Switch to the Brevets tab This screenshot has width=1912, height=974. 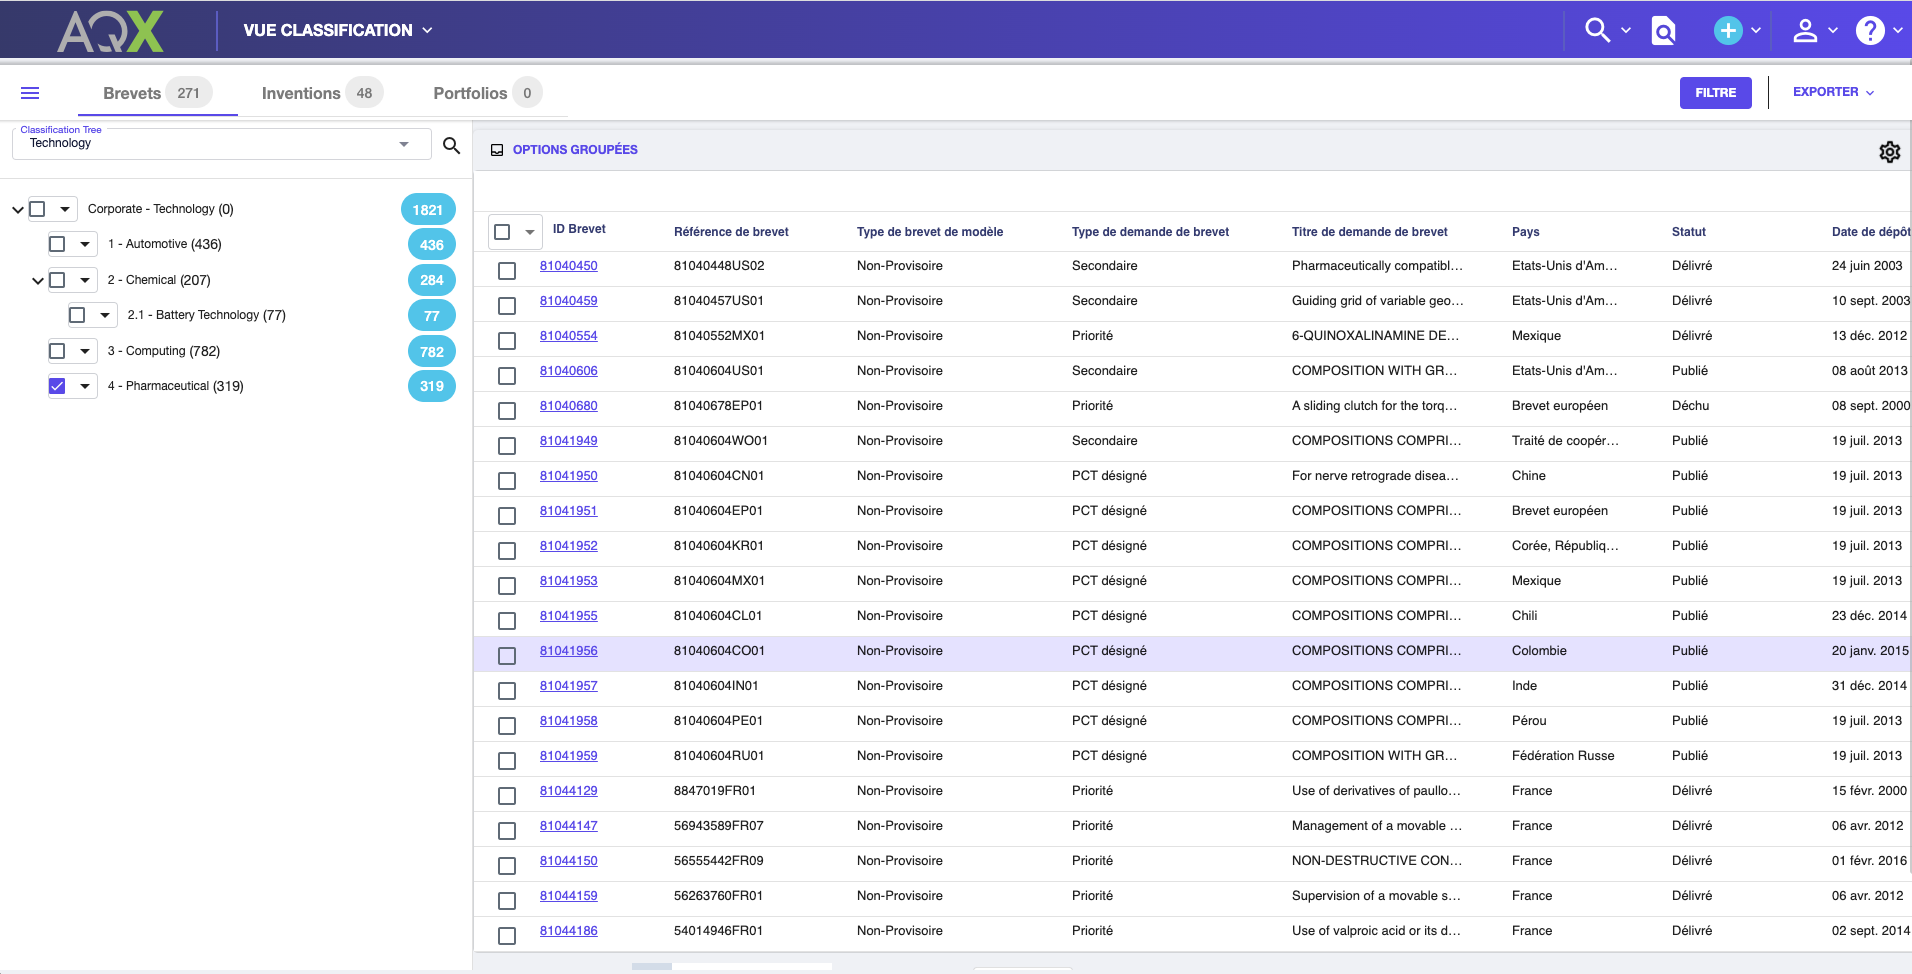click(157, 93)
